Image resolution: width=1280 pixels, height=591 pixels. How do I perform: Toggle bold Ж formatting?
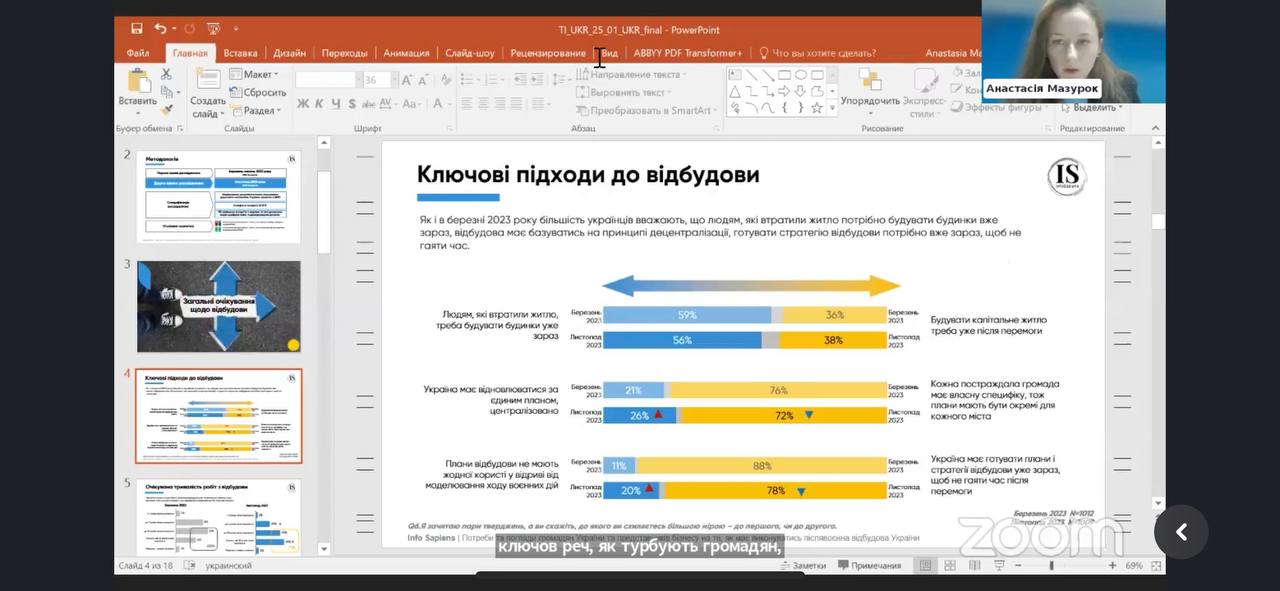[x=303, y=104]
